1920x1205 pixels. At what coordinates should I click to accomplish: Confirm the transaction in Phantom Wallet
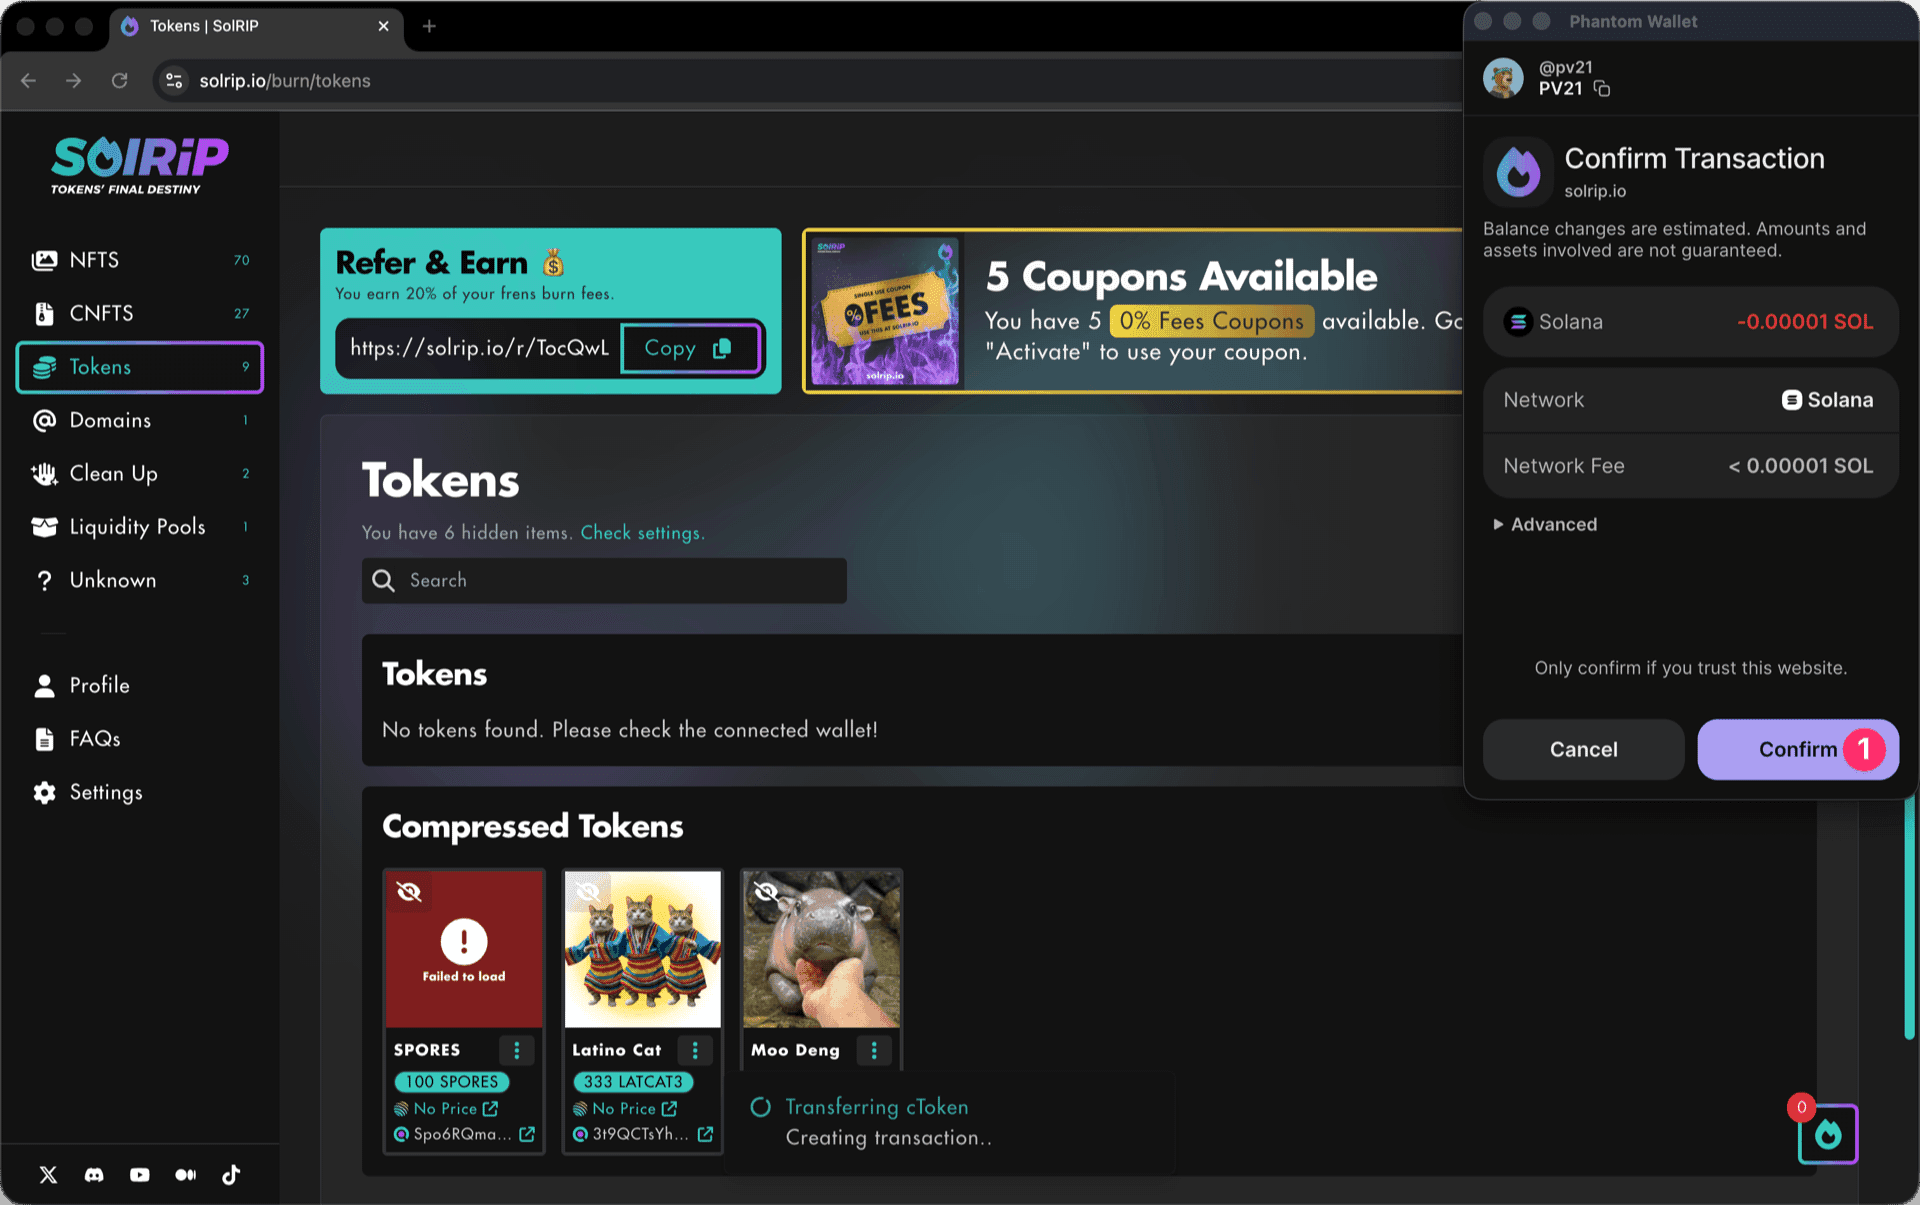coord(1798,750)
